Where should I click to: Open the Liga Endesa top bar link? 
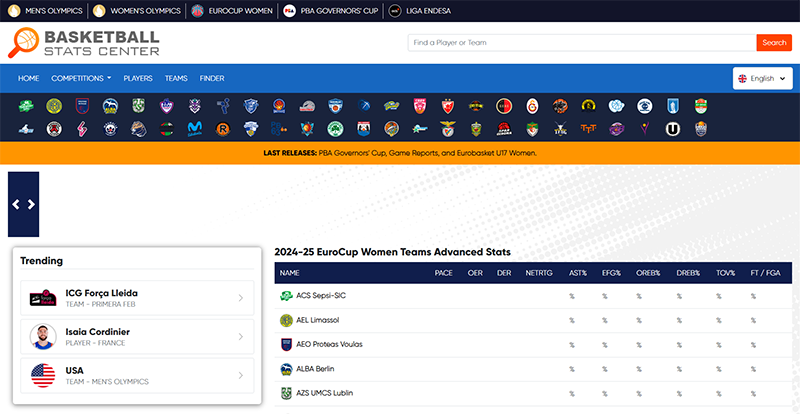(x=420, y=11)
